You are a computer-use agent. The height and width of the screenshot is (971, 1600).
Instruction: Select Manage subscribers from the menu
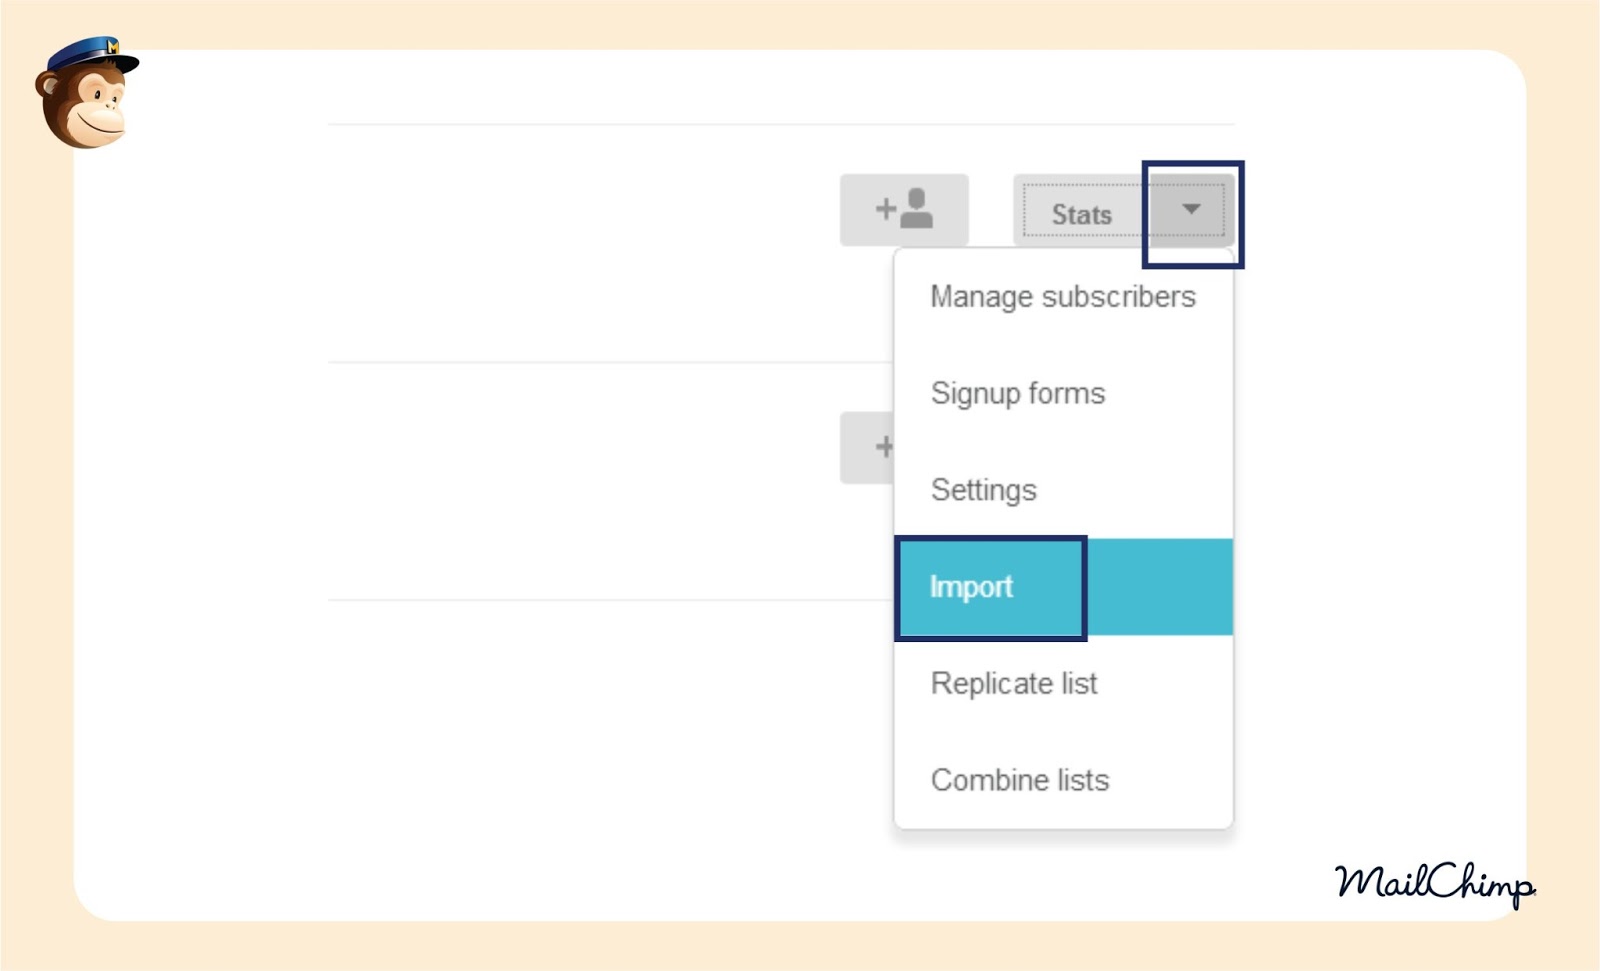(1062, 297)
